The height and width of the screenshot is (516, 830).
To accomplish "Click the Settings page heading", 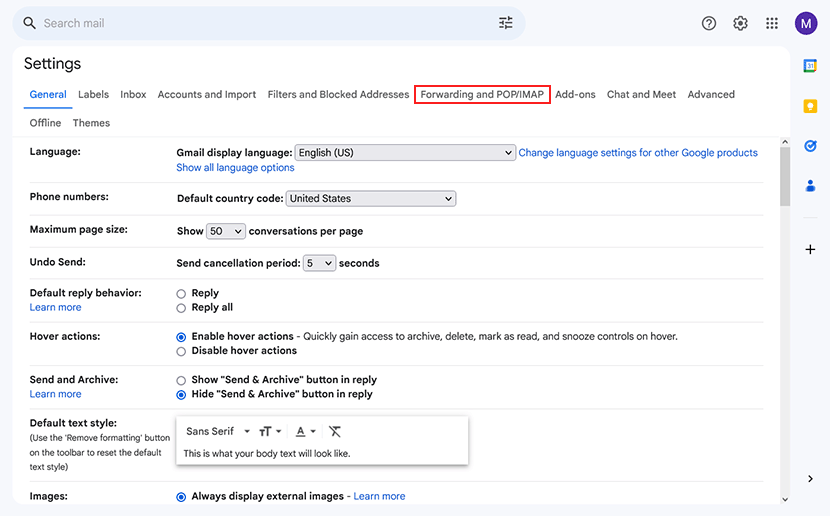I will 52,64.
